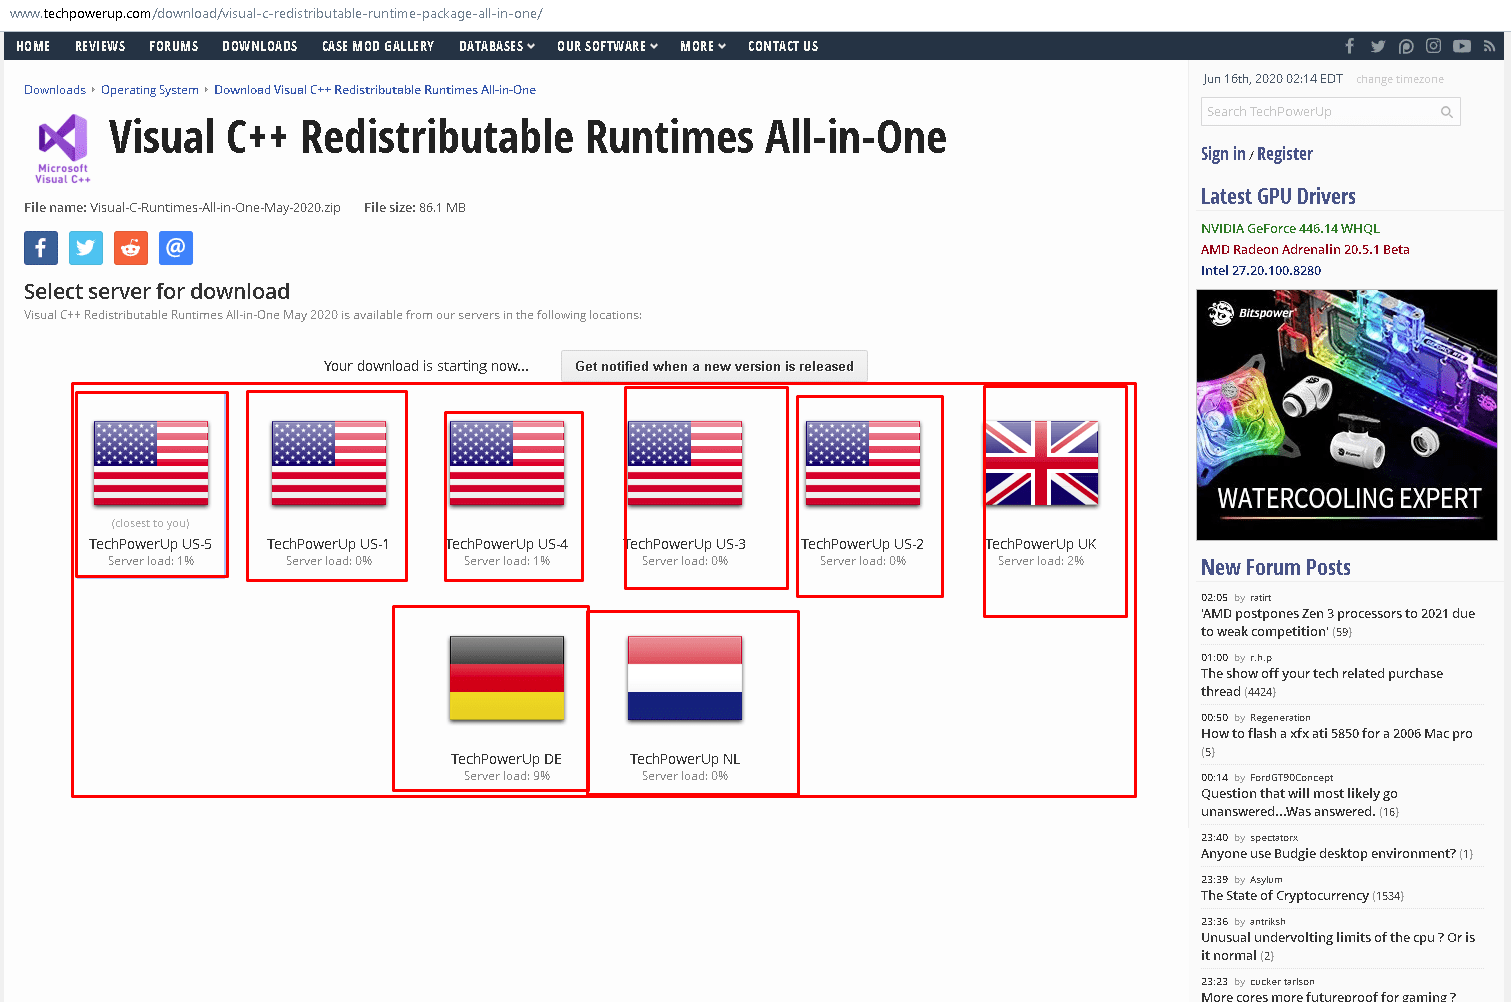Open xfx ati 5850 Mac pro post
Viewport: 1511px width, 1002px height.
click(x=1337, y=733)
